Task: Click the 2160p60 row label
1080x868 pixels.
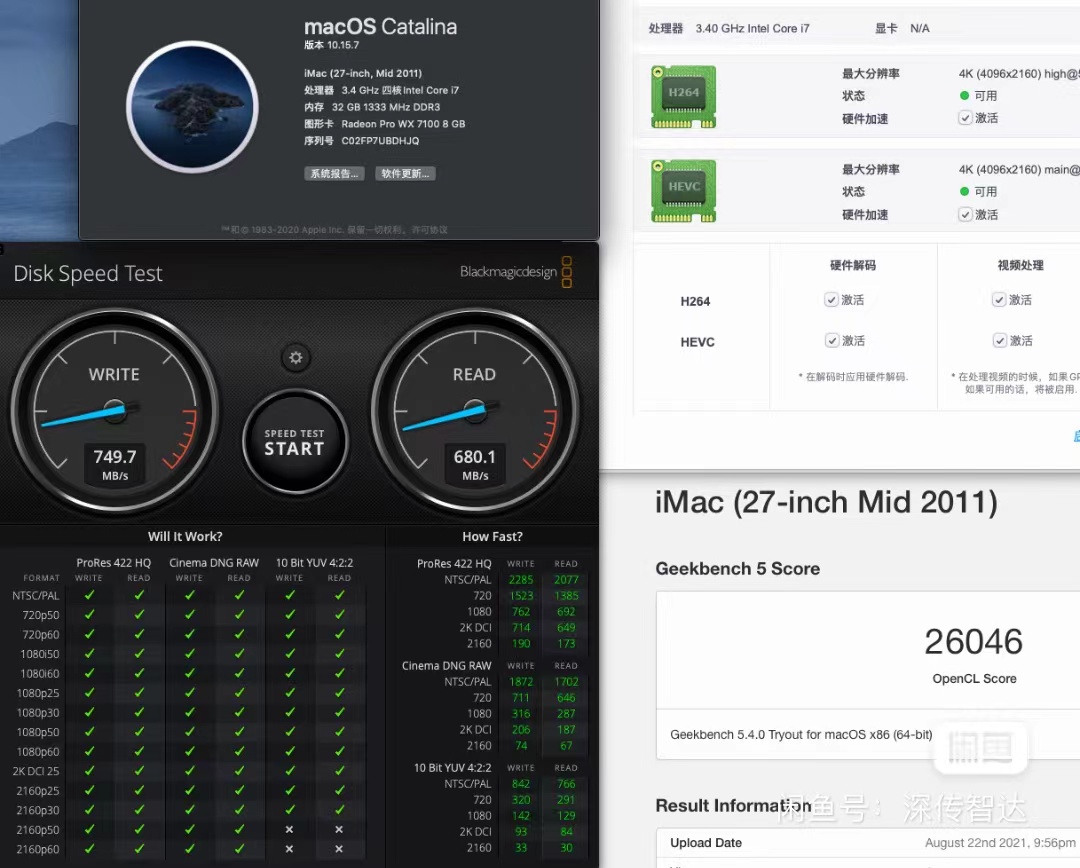Action: coord(38,849)
